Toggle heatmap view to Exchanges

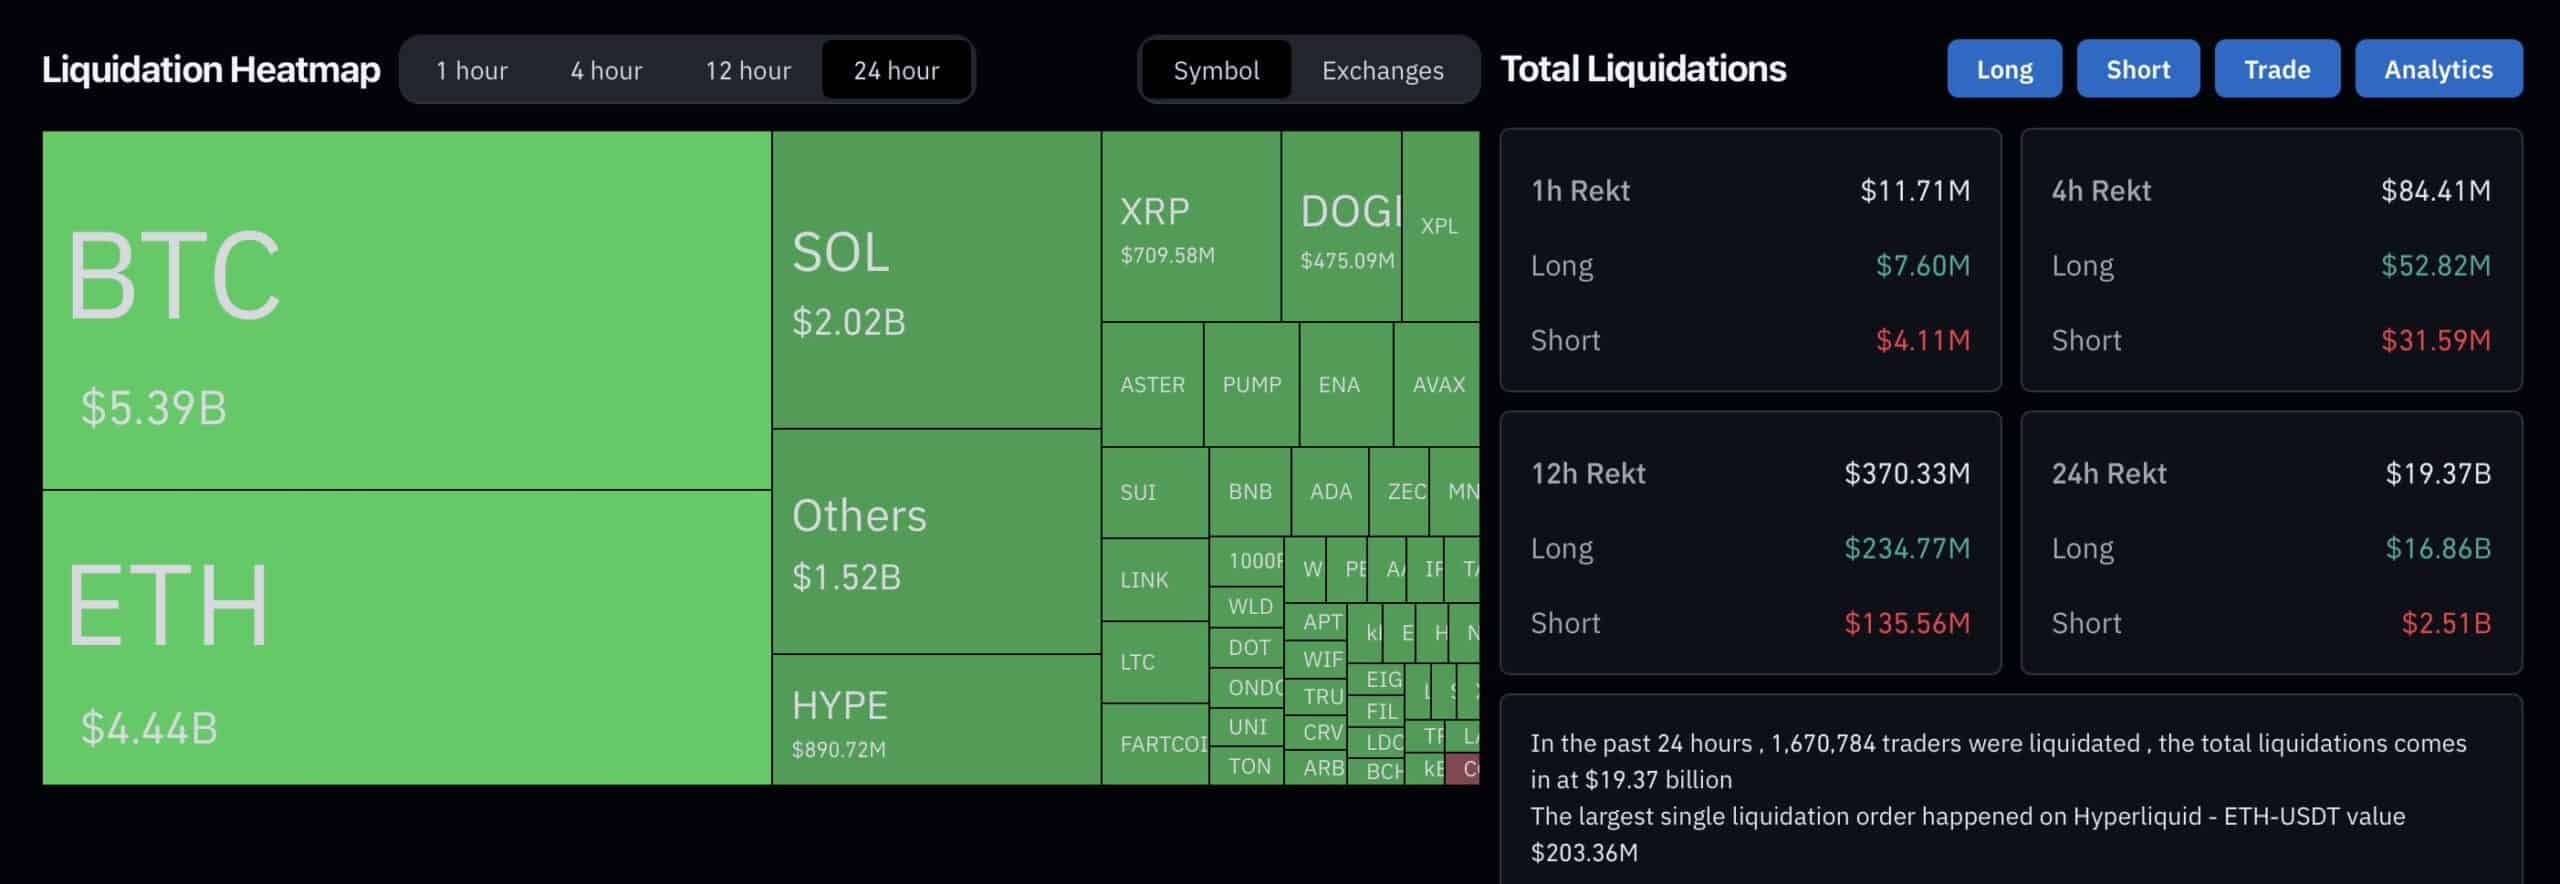(x=1382, y=70)
